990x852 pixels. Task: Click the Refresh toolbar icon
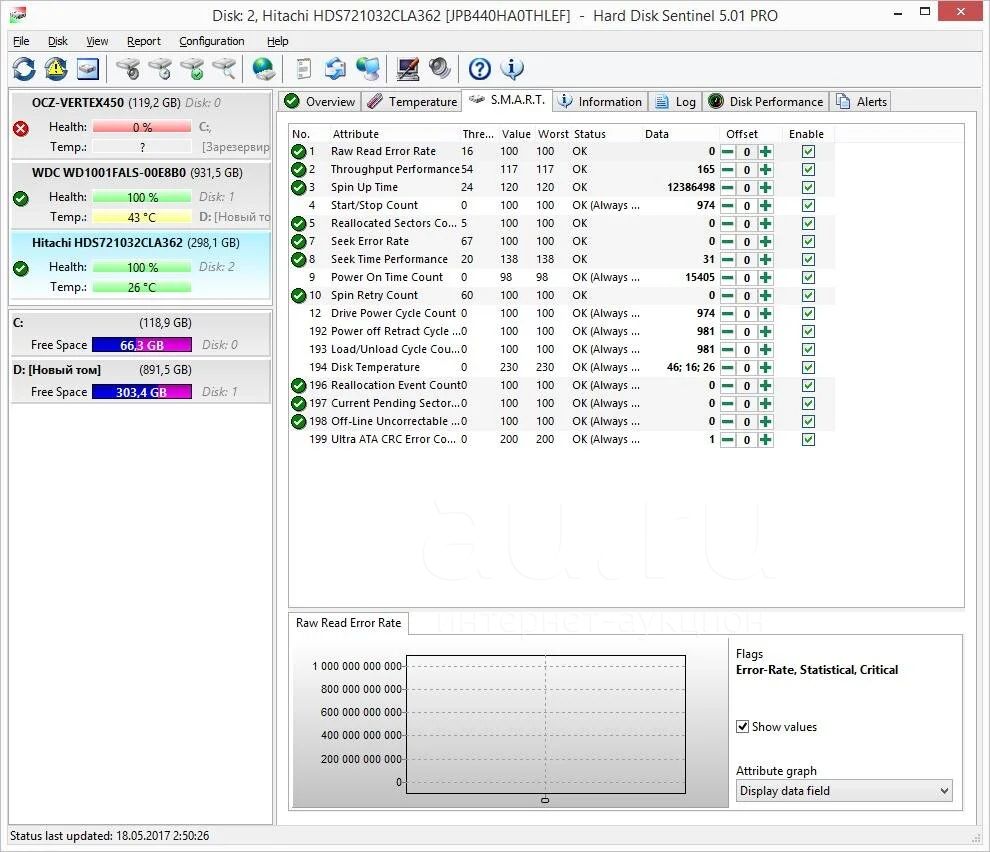point(24,68)
